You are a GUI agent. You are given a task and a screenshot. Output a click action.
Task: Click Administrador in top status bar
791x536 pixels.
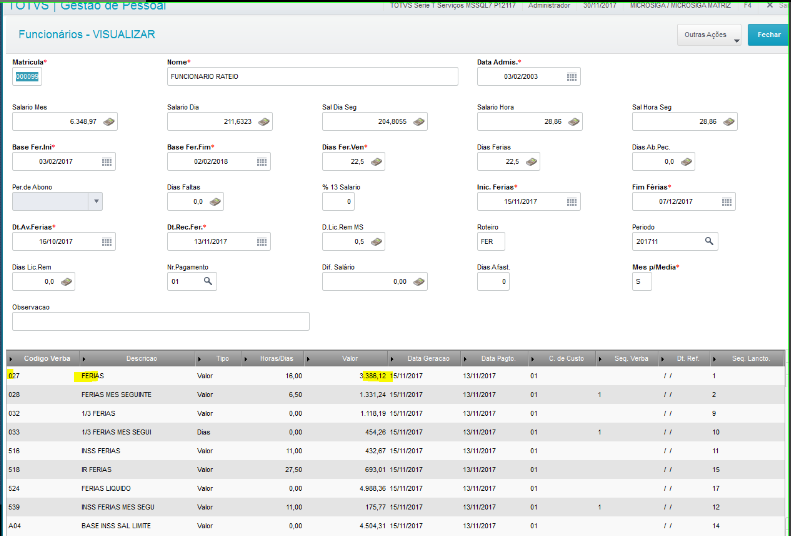549,5
